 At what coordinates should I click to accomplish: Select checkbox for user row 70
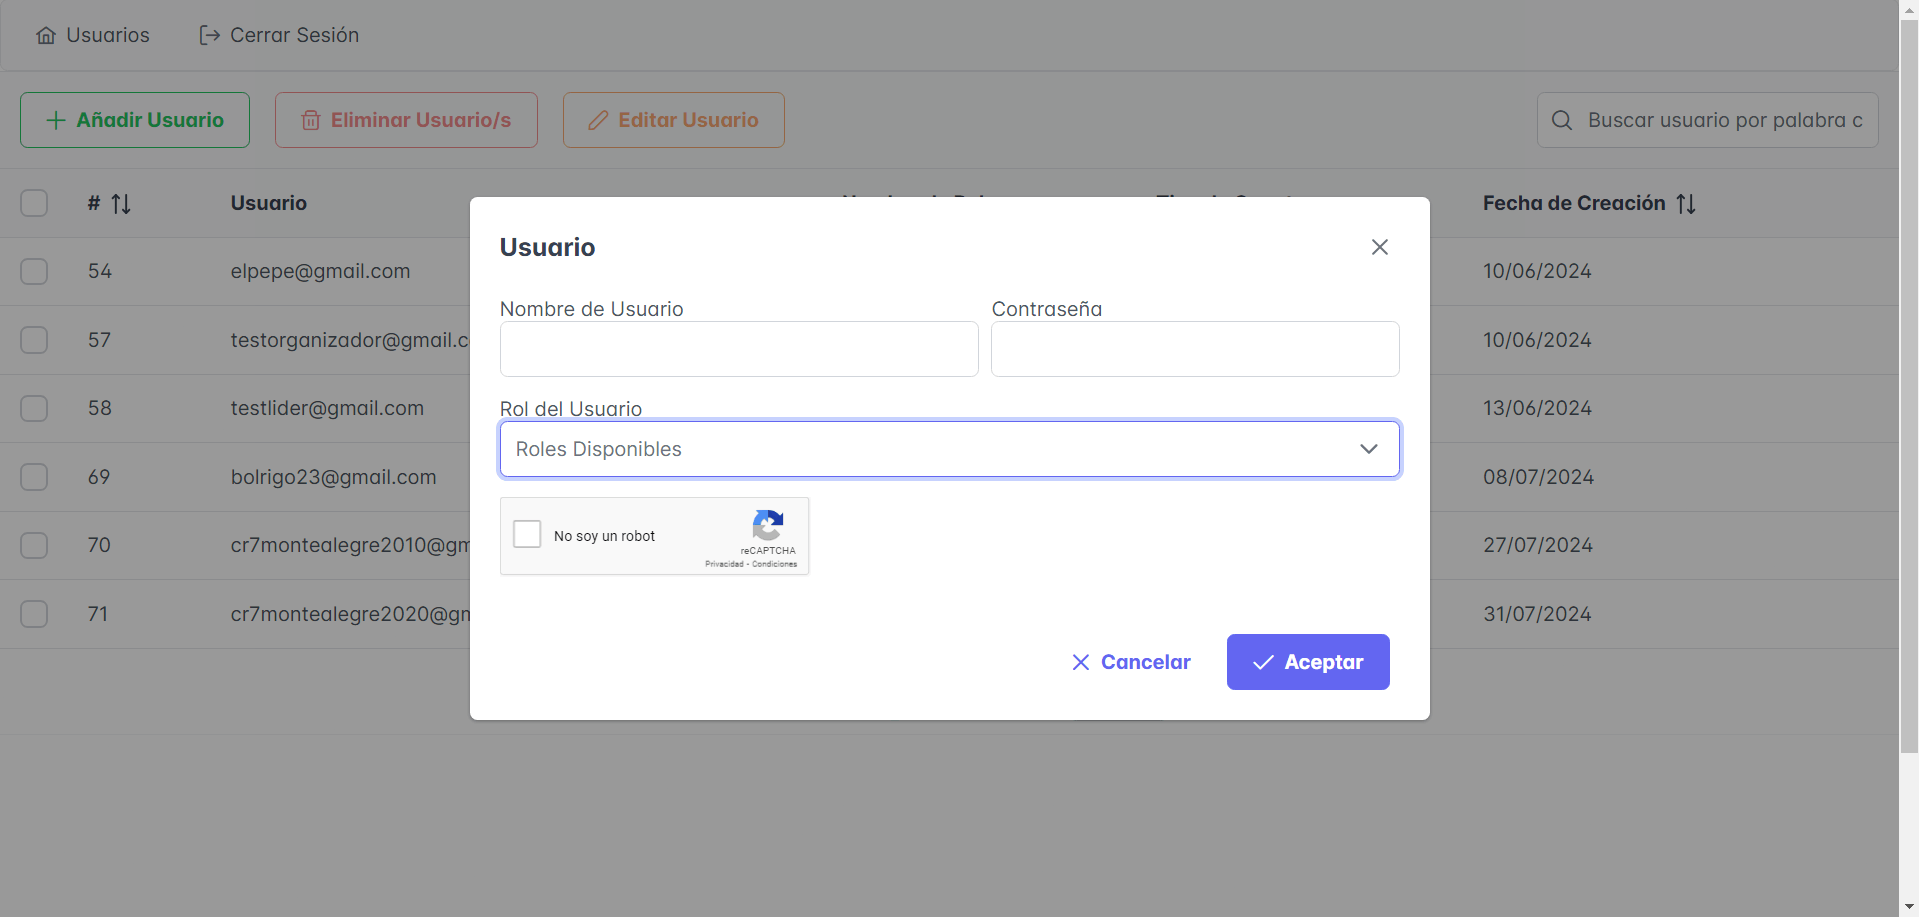click(34, 545)
